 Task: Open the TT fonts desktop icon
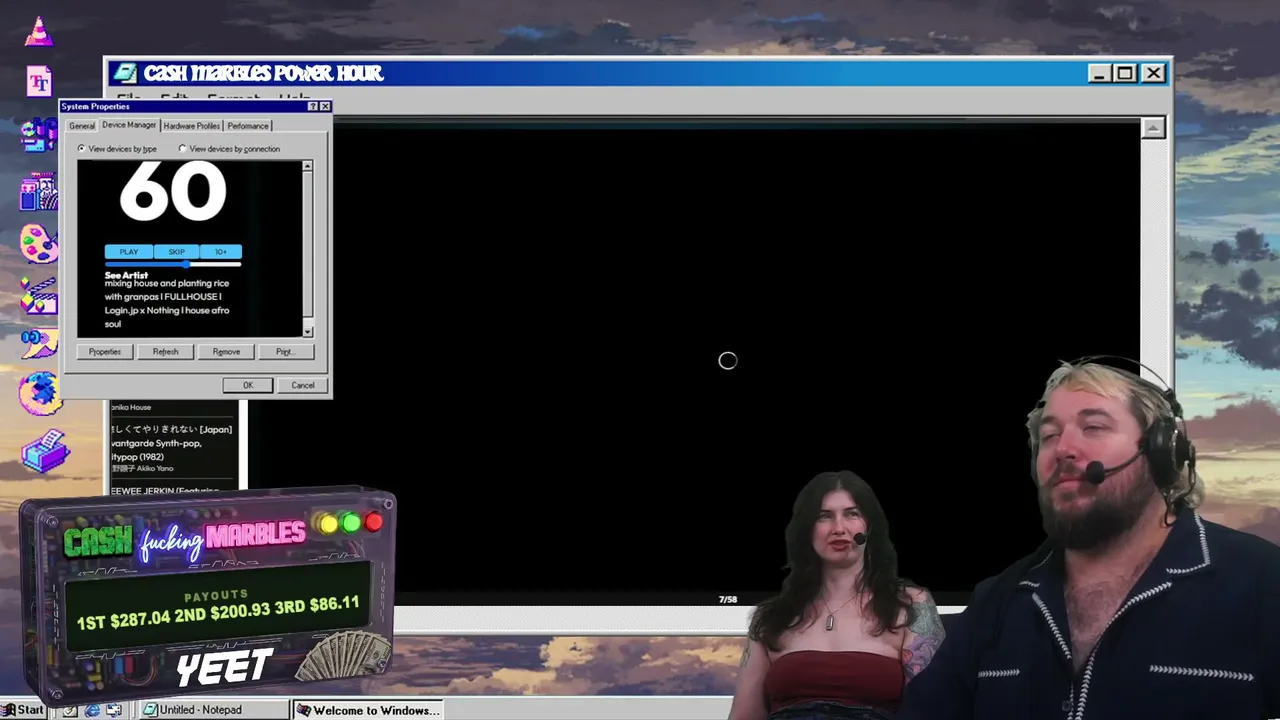[39, 81]
